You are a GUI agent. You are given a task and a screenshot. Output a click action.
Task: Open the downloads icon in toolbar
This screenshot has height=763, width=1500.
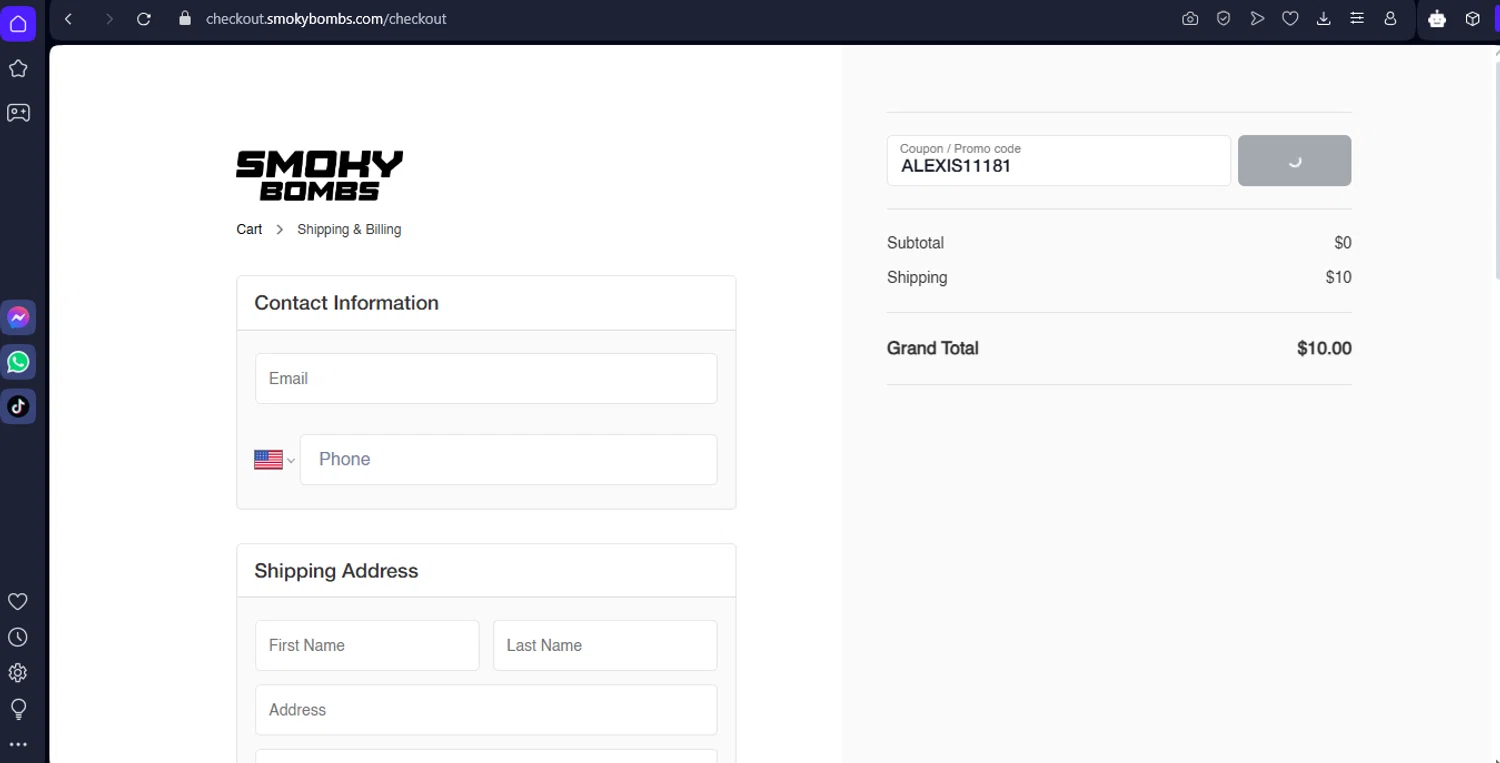tap(1323, 19)
